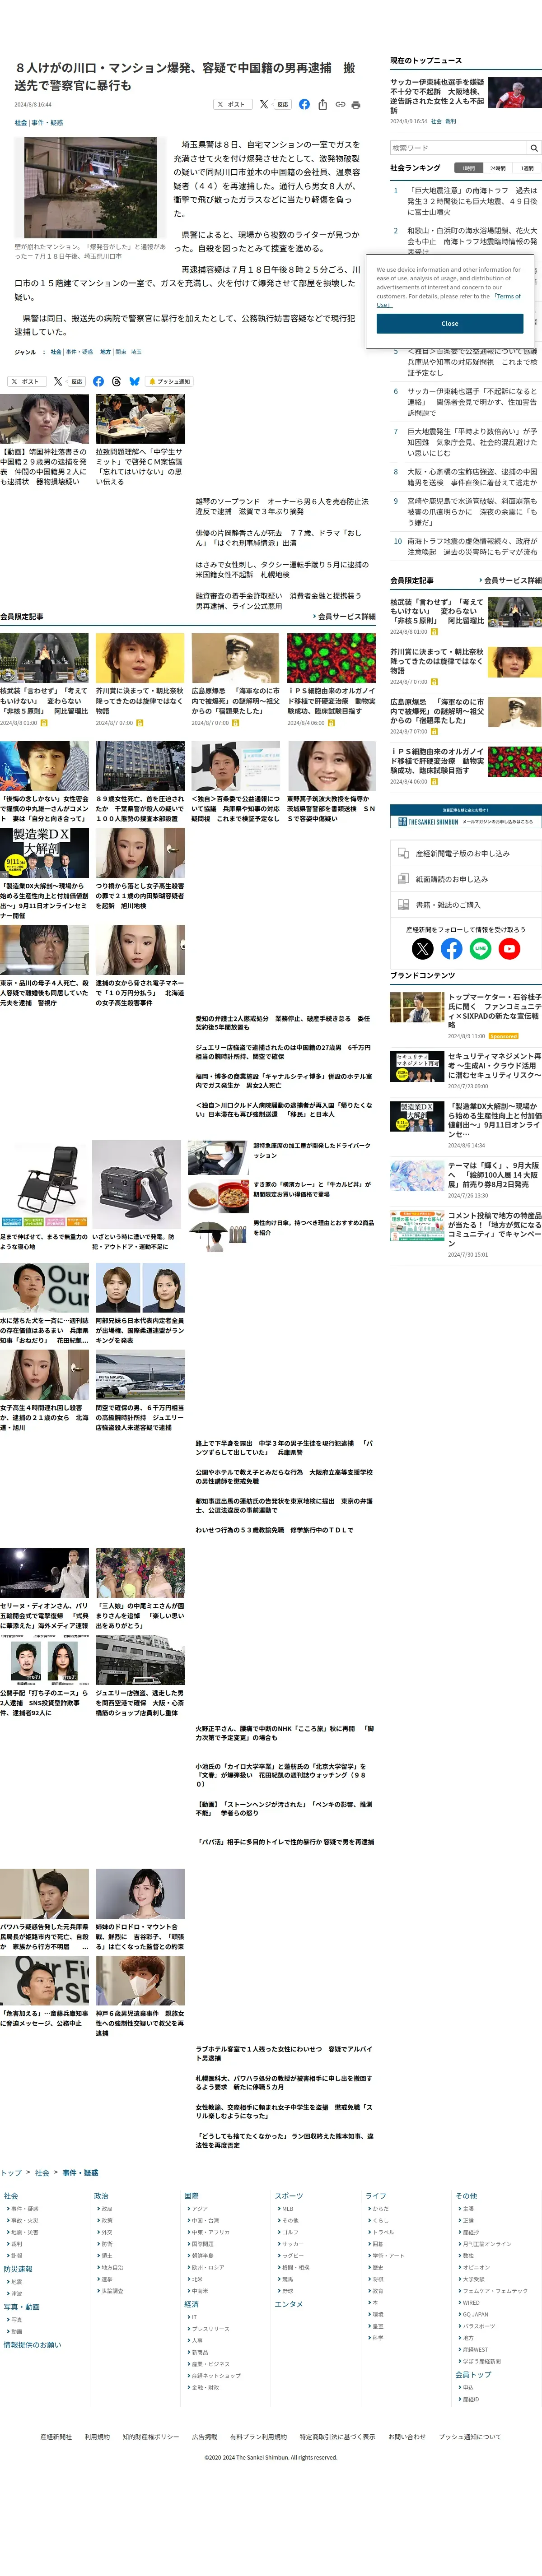Open トップマーケター・石谷桂子氏 brand content
Viewport: 542px width, 2576px height.
pos(494,1010)
